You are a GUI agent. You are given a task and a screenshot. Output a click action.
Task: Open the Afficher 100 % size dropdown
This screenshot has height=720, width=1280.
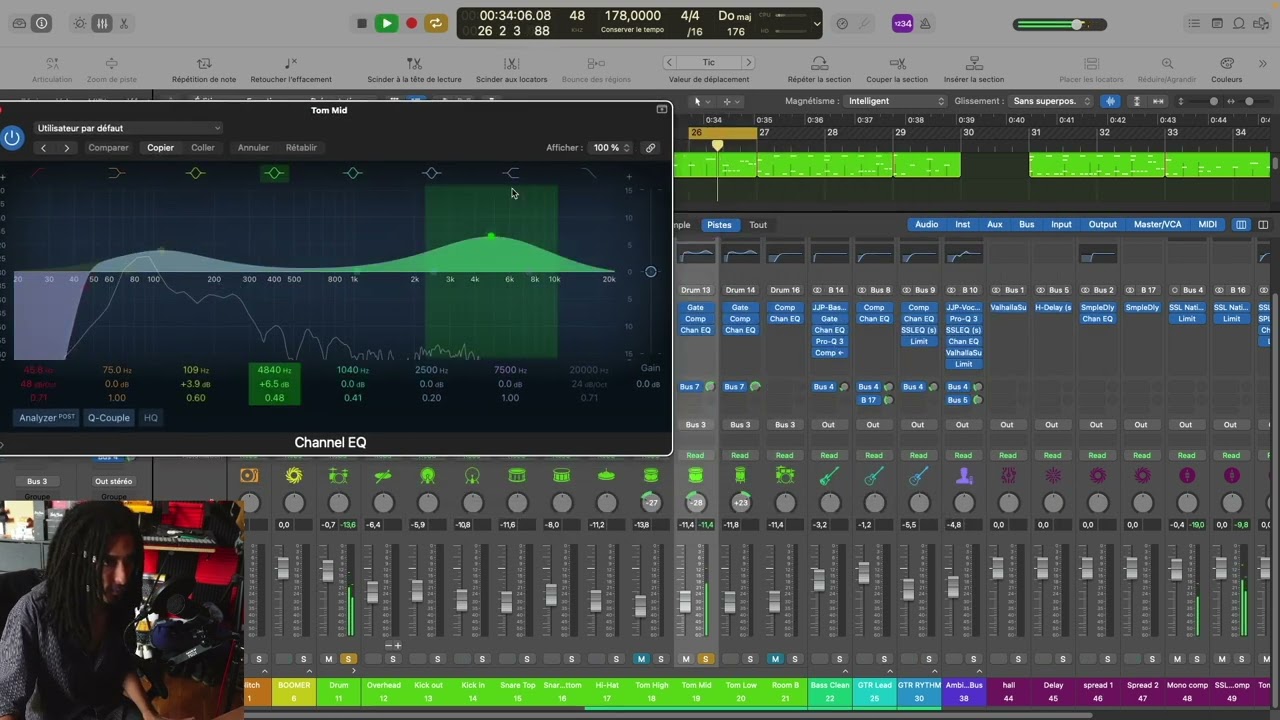pyautogui.click(x=611, y=148)
